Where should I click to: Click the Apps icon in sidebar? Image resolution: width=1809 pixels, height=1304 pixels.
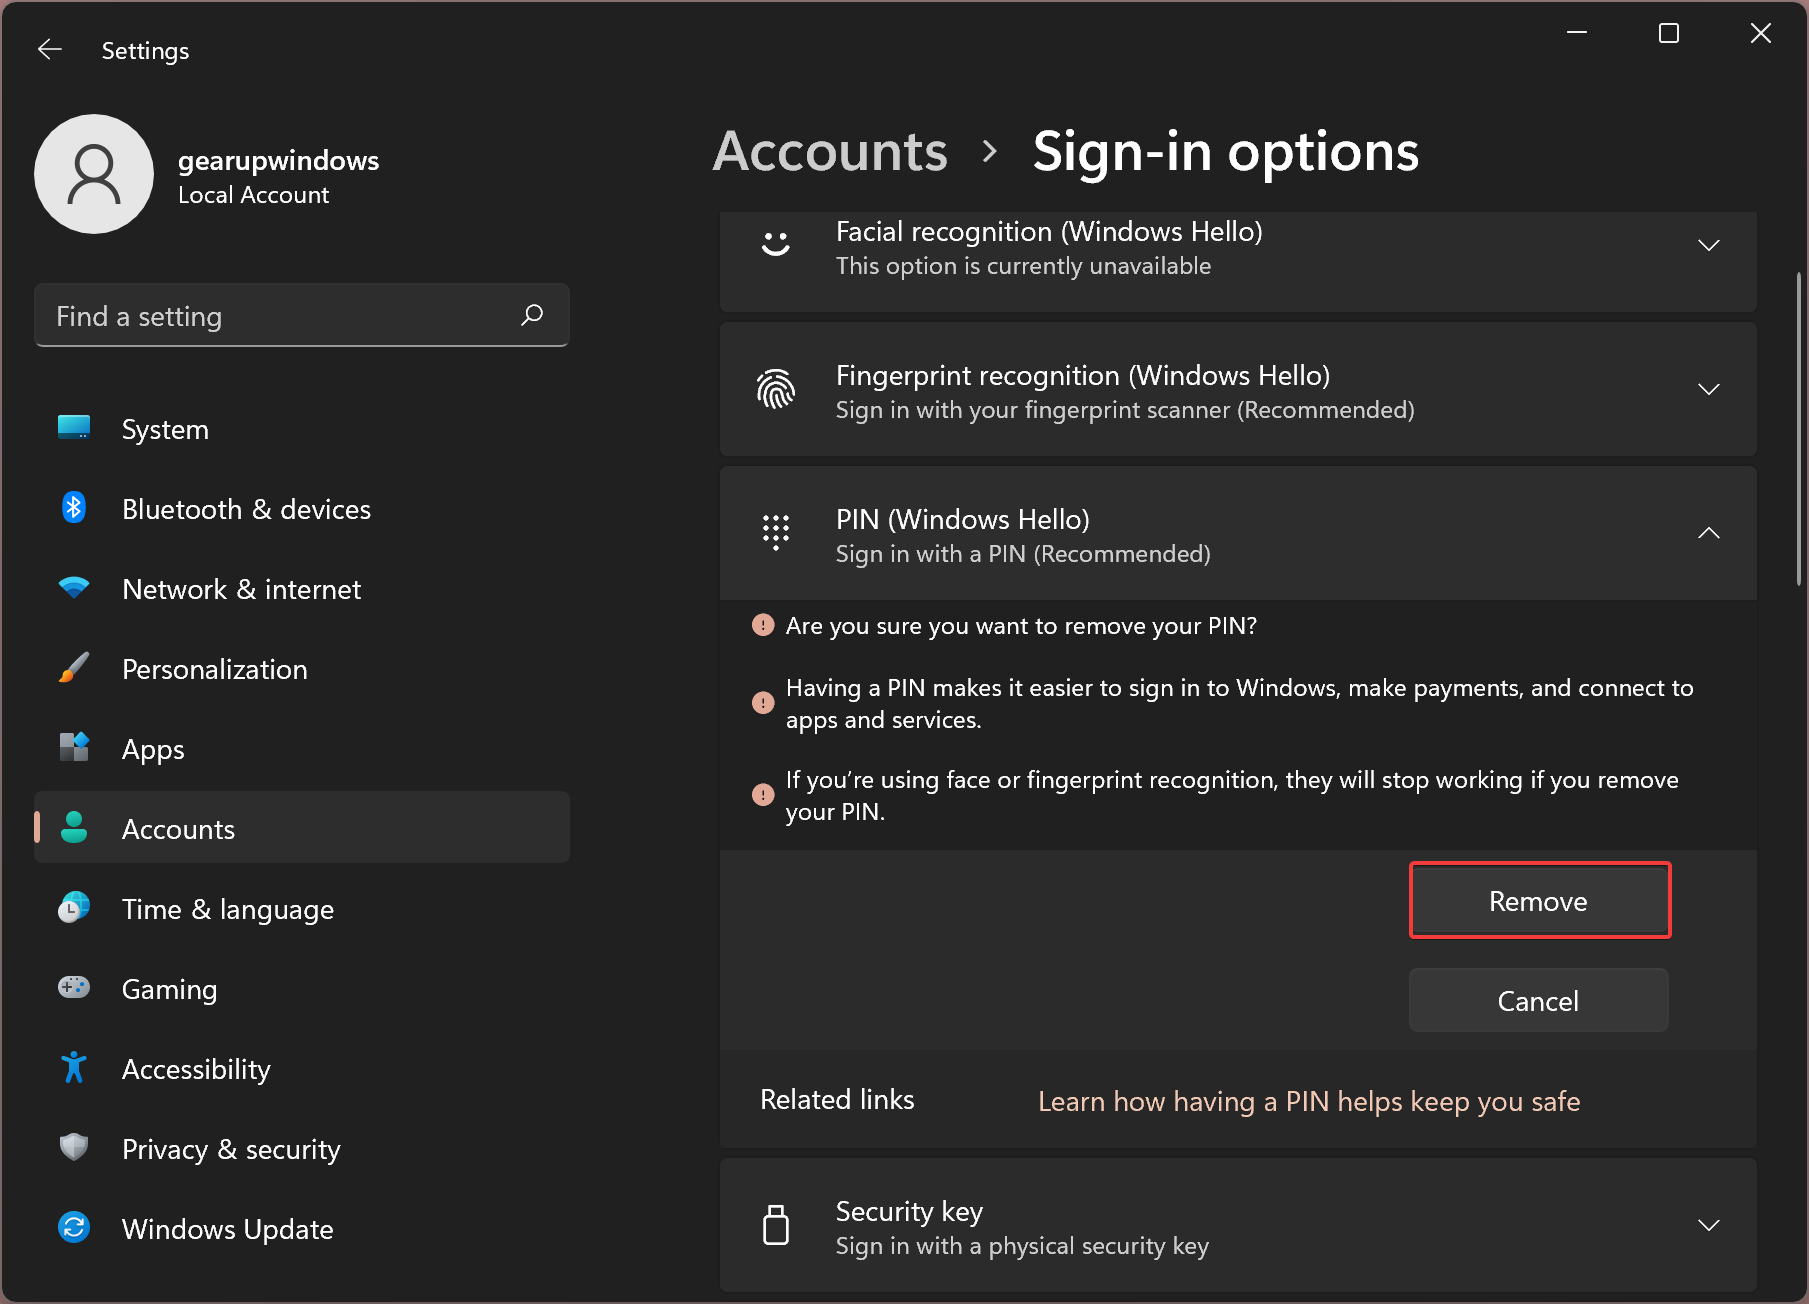[74, 748]
